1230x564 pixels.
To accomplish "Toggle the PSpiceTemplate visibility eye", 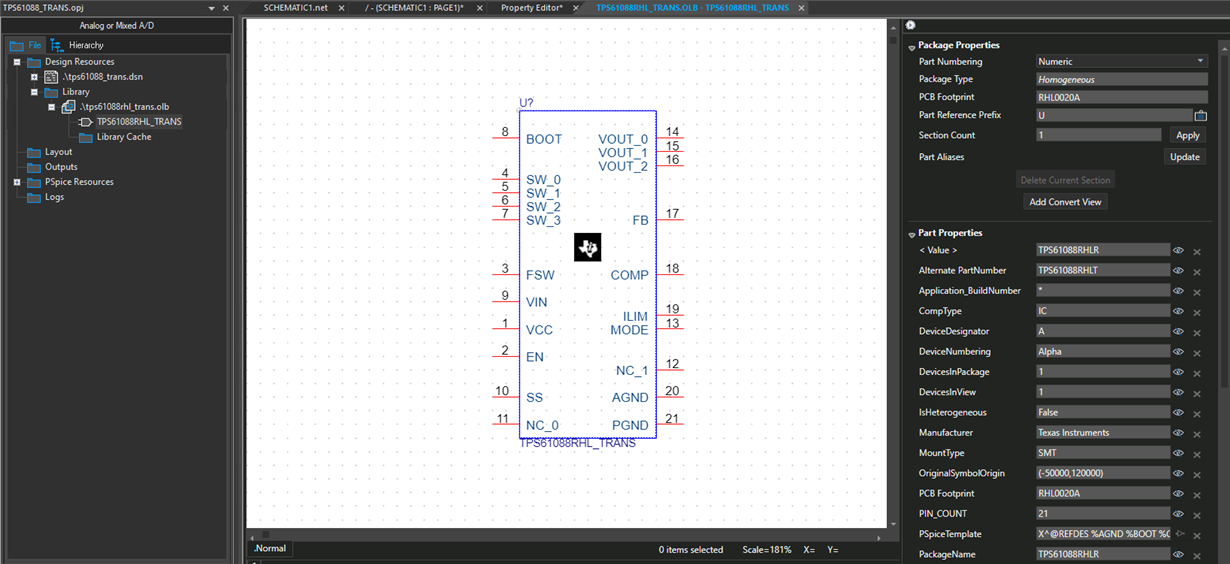I will click(x=1179, y=534).
